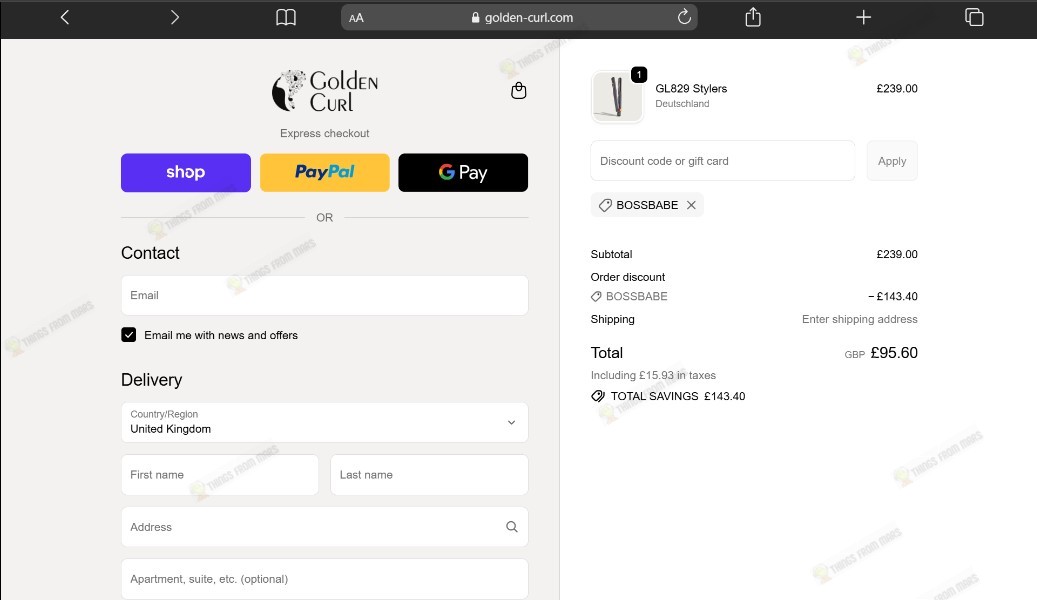Open the share sheet icon
1037x600 pixels.
(x=753, y=17)
